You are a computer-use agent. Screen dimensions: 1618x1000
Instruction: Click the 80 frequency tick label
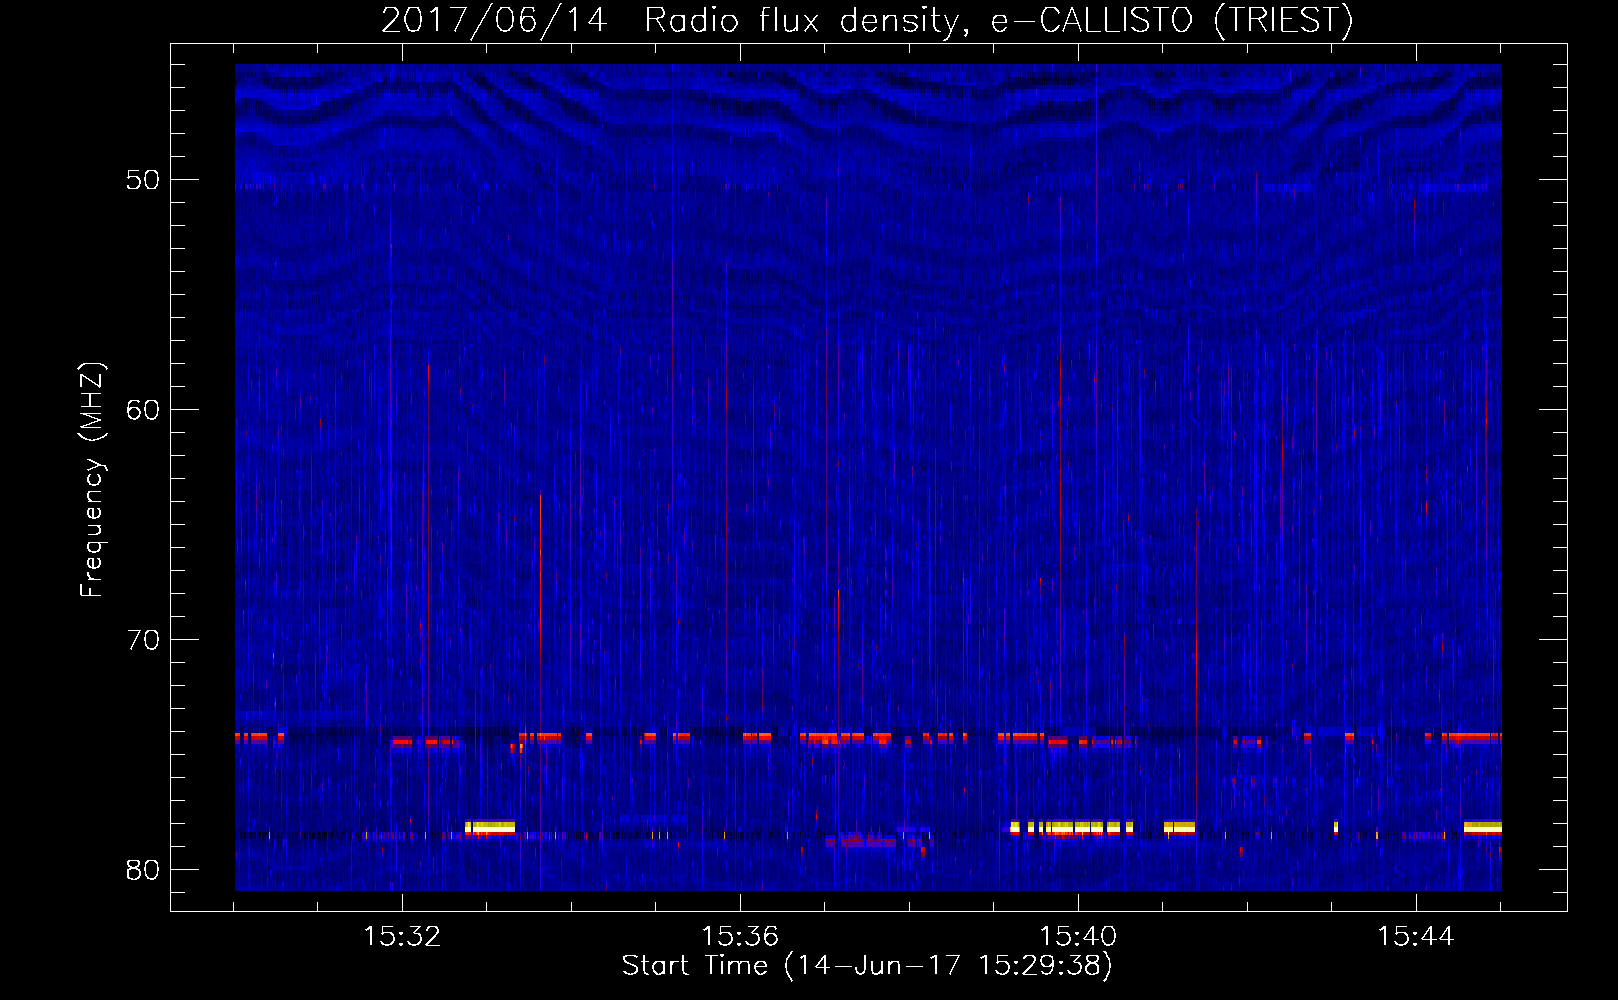(x=143, y=870)
